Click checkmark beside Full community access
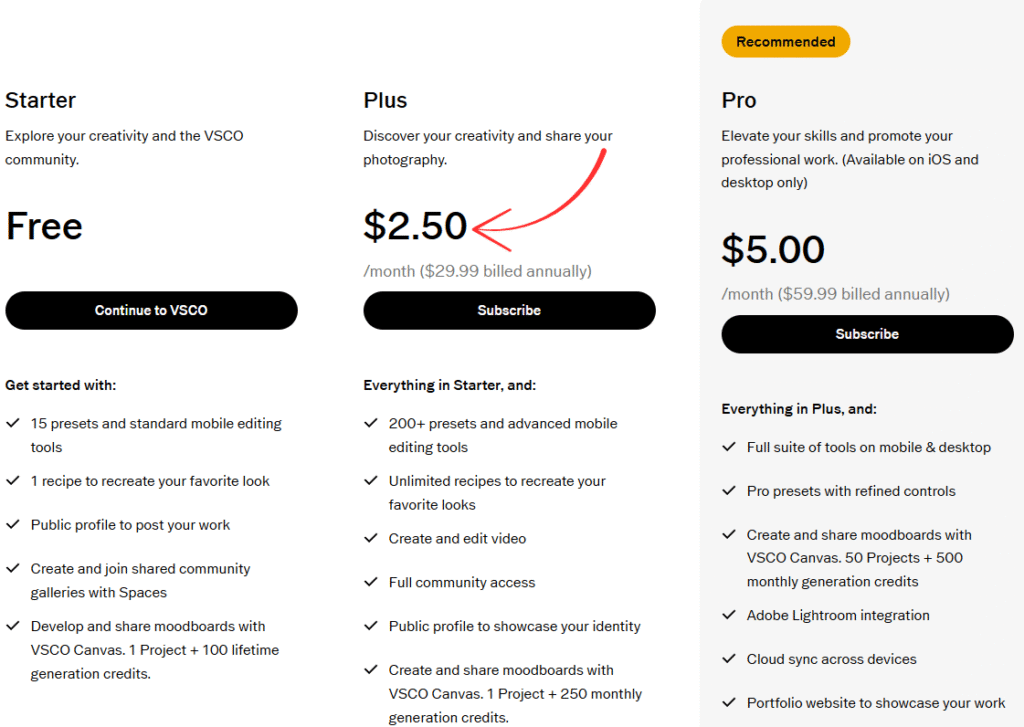 [371, 583]
